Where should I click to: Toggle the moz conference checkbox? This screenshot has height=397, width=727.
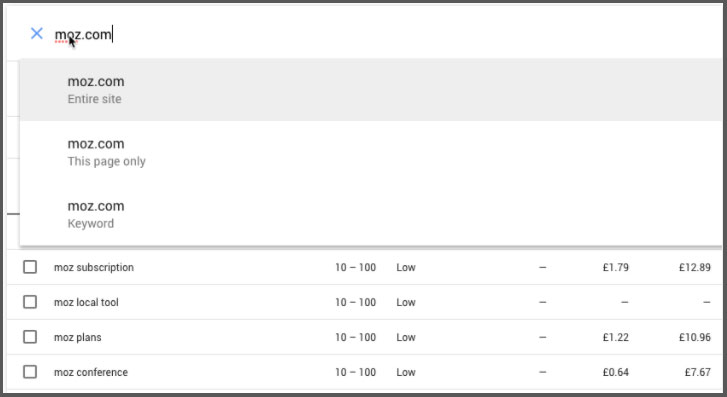pyautogui.click(x=30, y=372)
